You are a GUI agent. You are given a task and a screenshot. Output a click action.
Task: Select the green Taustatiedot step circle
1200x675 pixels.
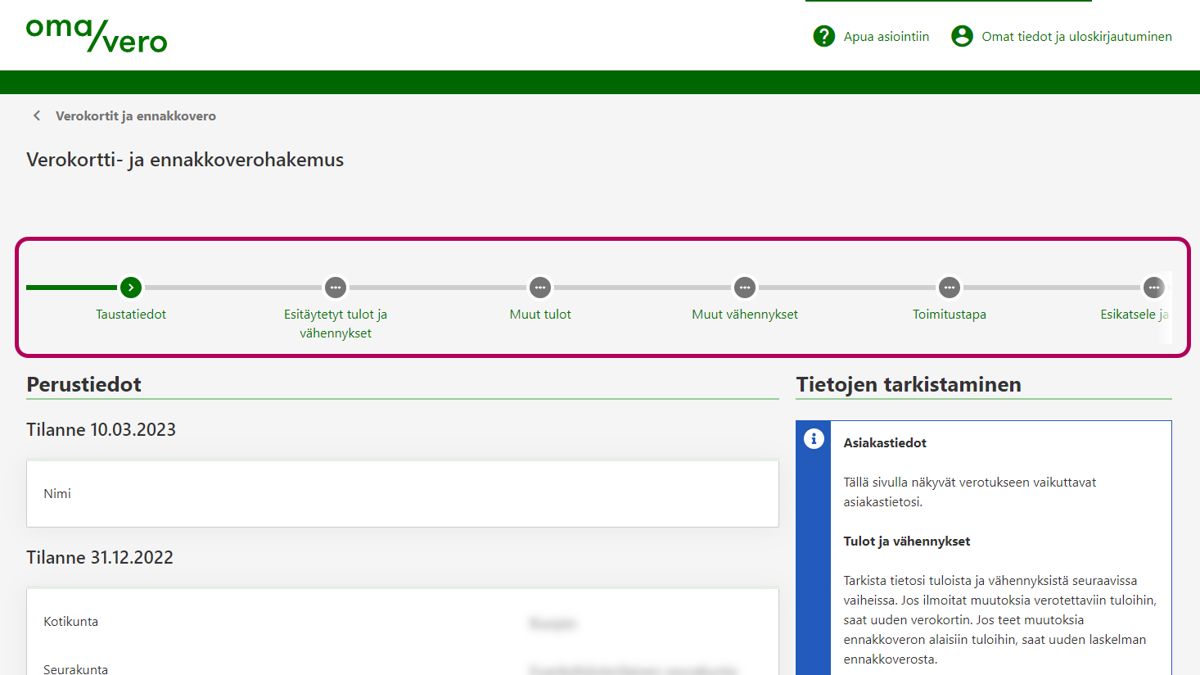[x=130, y=287]
